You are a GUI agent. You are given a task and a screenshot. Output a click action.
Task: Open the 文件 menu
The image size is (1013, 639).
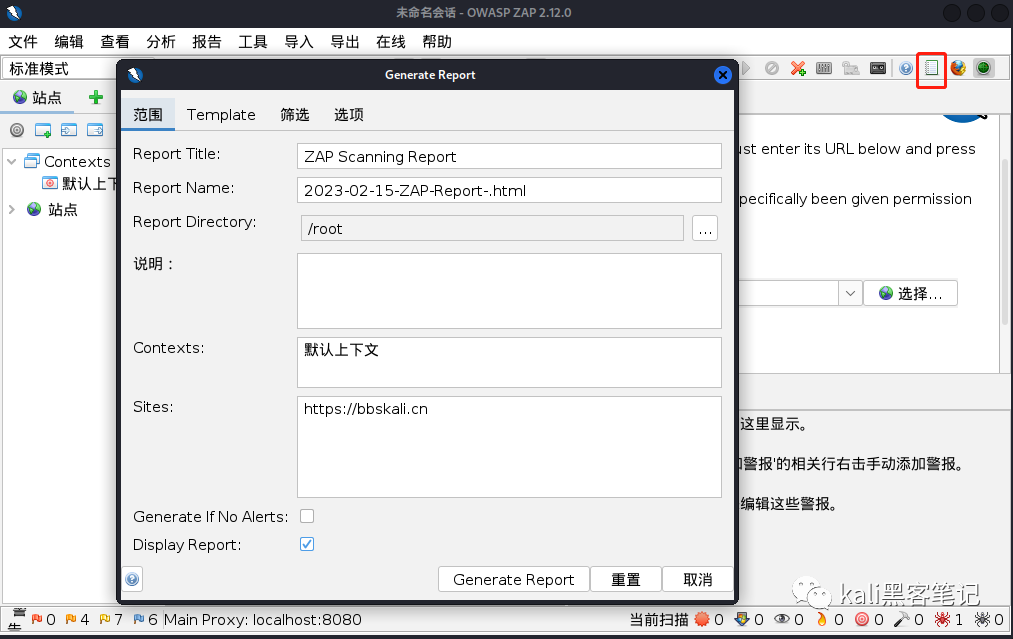(x=23, y=42)
